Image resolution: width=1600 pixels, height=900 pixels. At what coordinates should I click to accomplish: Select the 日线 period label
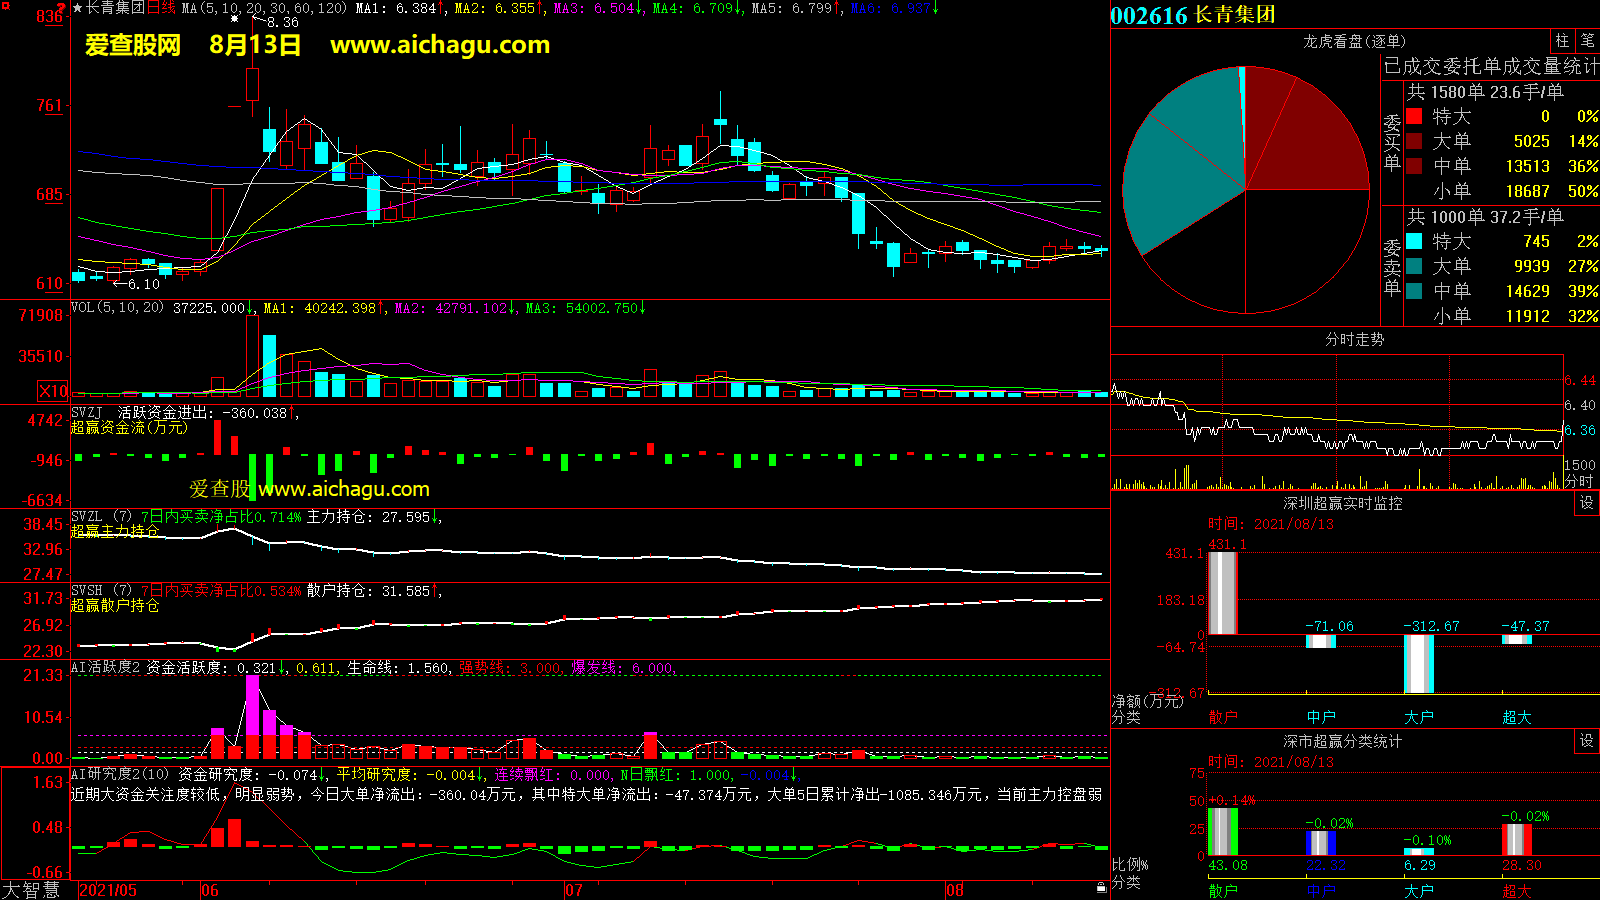(161, 8)
